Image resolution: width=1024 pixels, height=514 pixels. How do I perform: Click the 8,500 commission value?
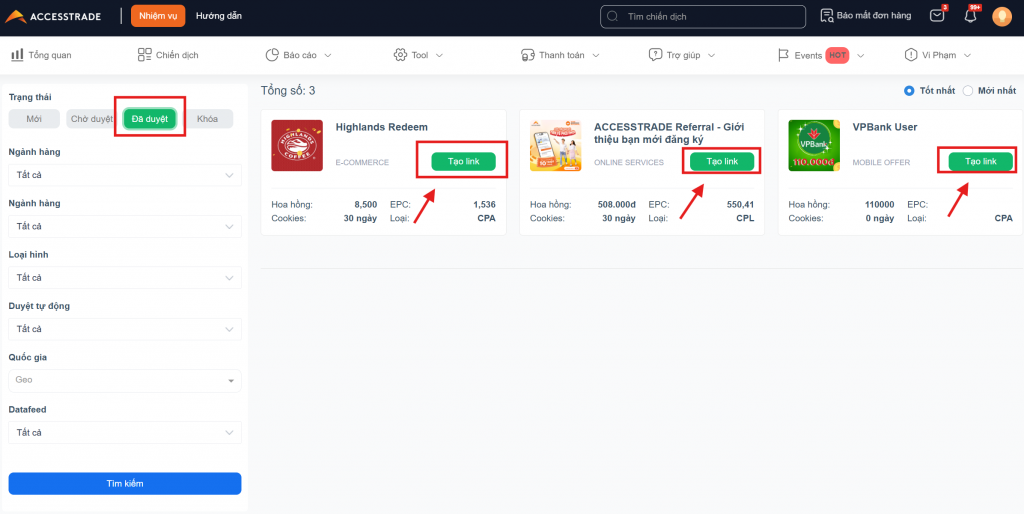(364, 204)
